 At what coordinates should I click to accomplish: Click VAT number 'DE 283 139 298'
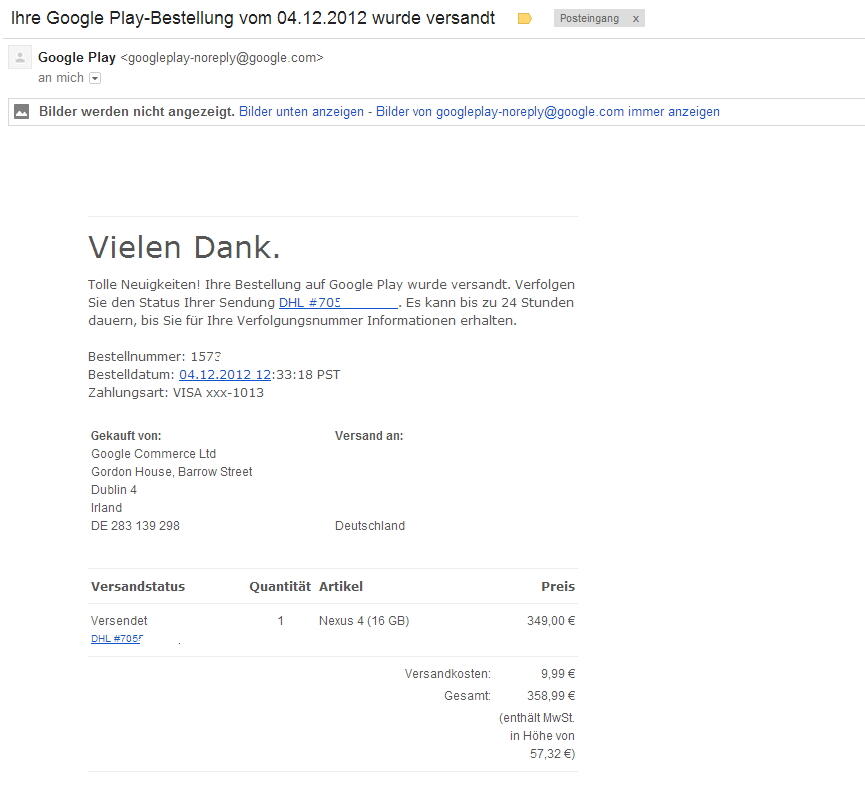135,526
